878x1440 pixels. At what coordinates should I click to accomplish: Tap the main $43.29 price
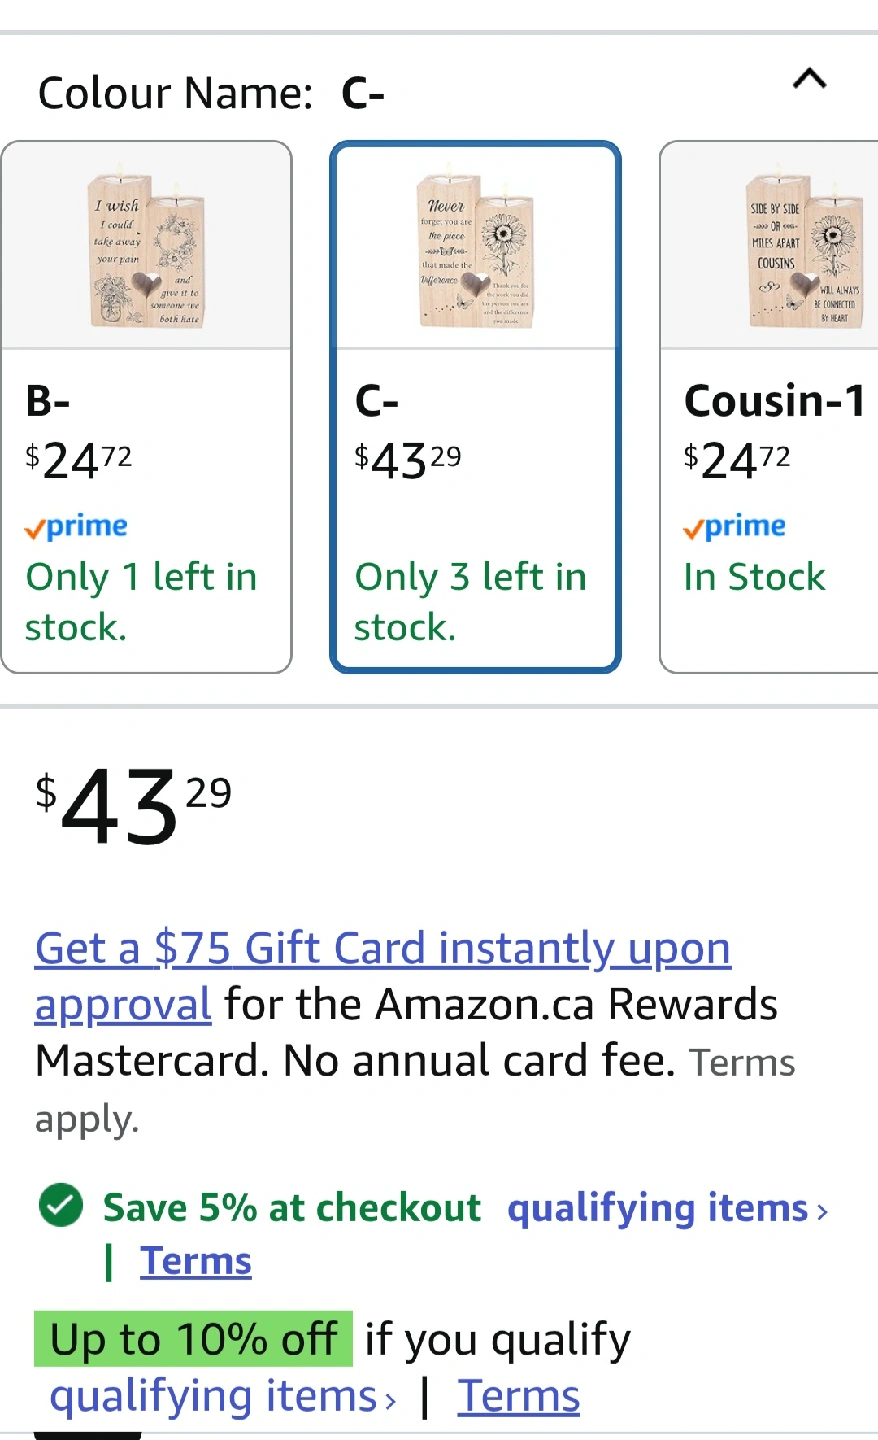point(134,807)
